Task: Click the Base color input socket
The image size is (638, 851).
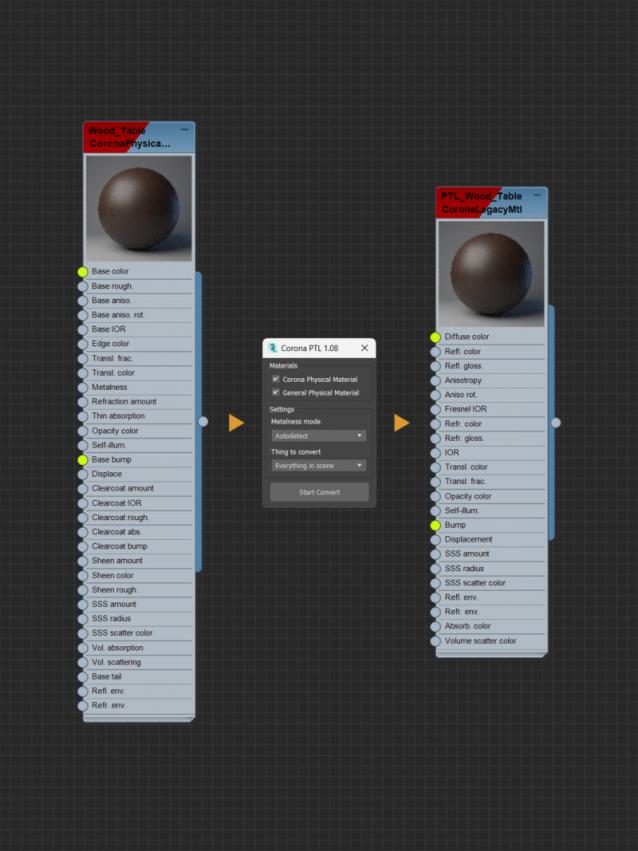Action: (83, 272)
